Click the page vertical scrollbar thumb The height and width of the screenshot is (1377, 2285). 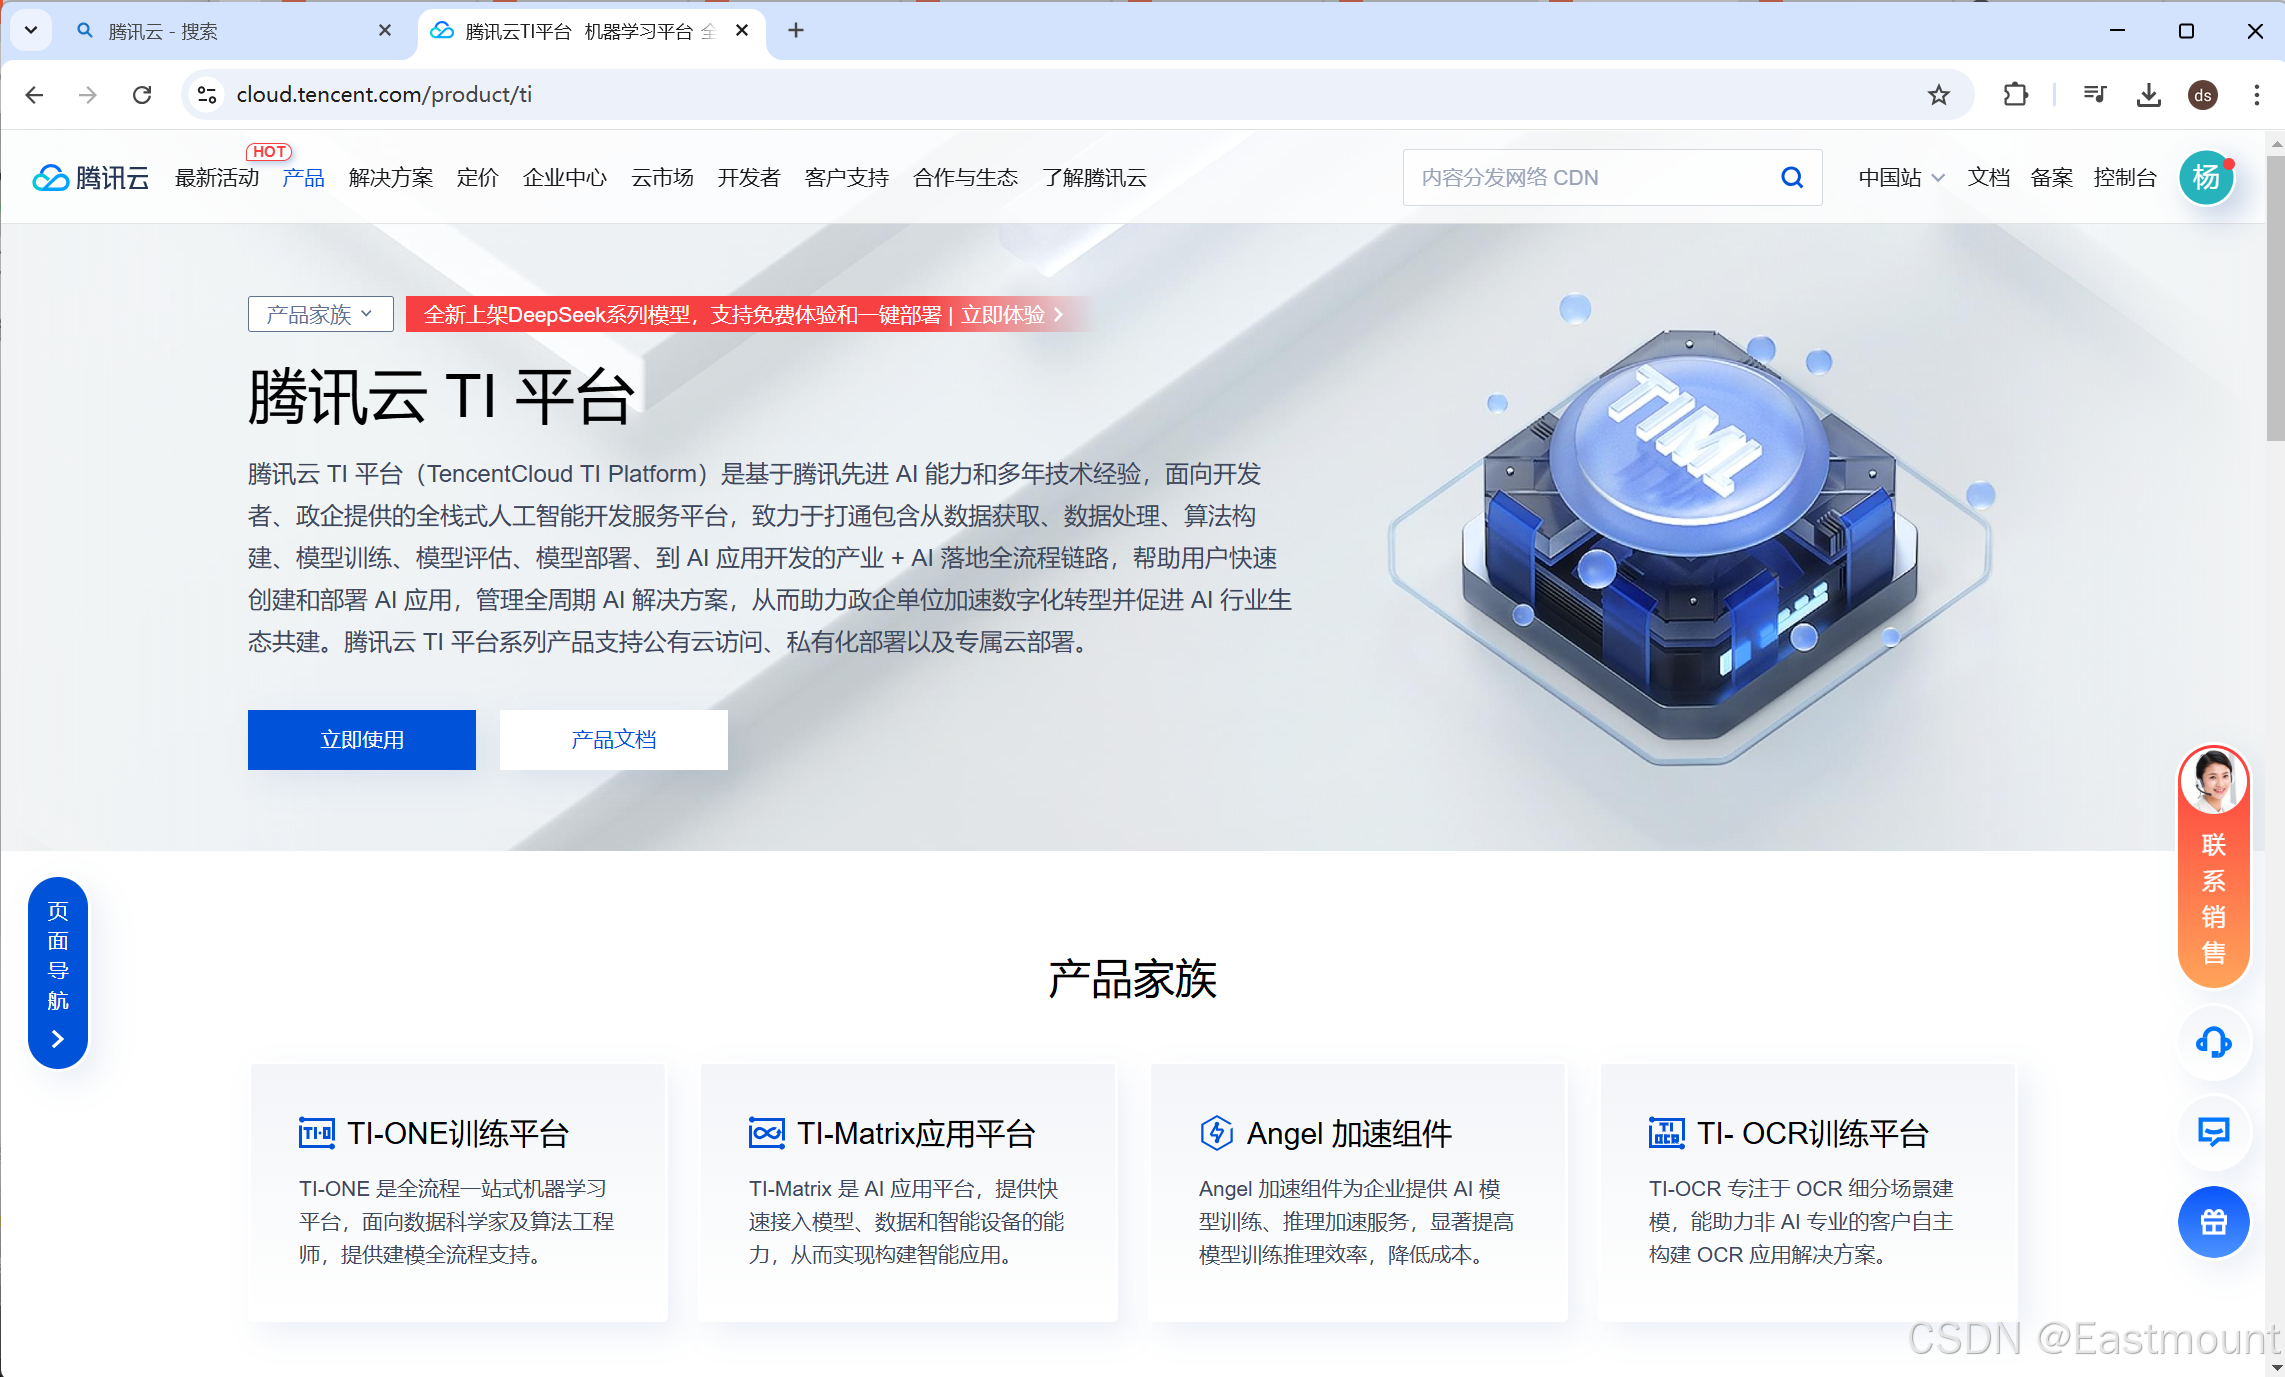(x=2275, y=300)
